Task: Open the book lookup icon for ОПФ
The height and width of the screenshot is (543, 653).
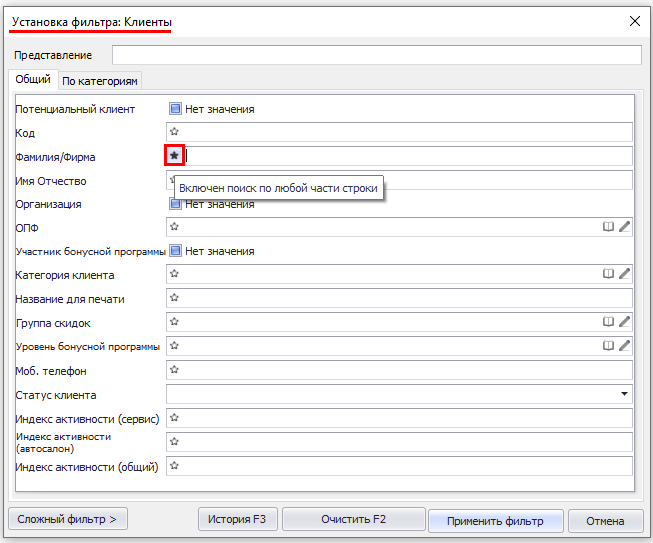Action: coord(608,227)
